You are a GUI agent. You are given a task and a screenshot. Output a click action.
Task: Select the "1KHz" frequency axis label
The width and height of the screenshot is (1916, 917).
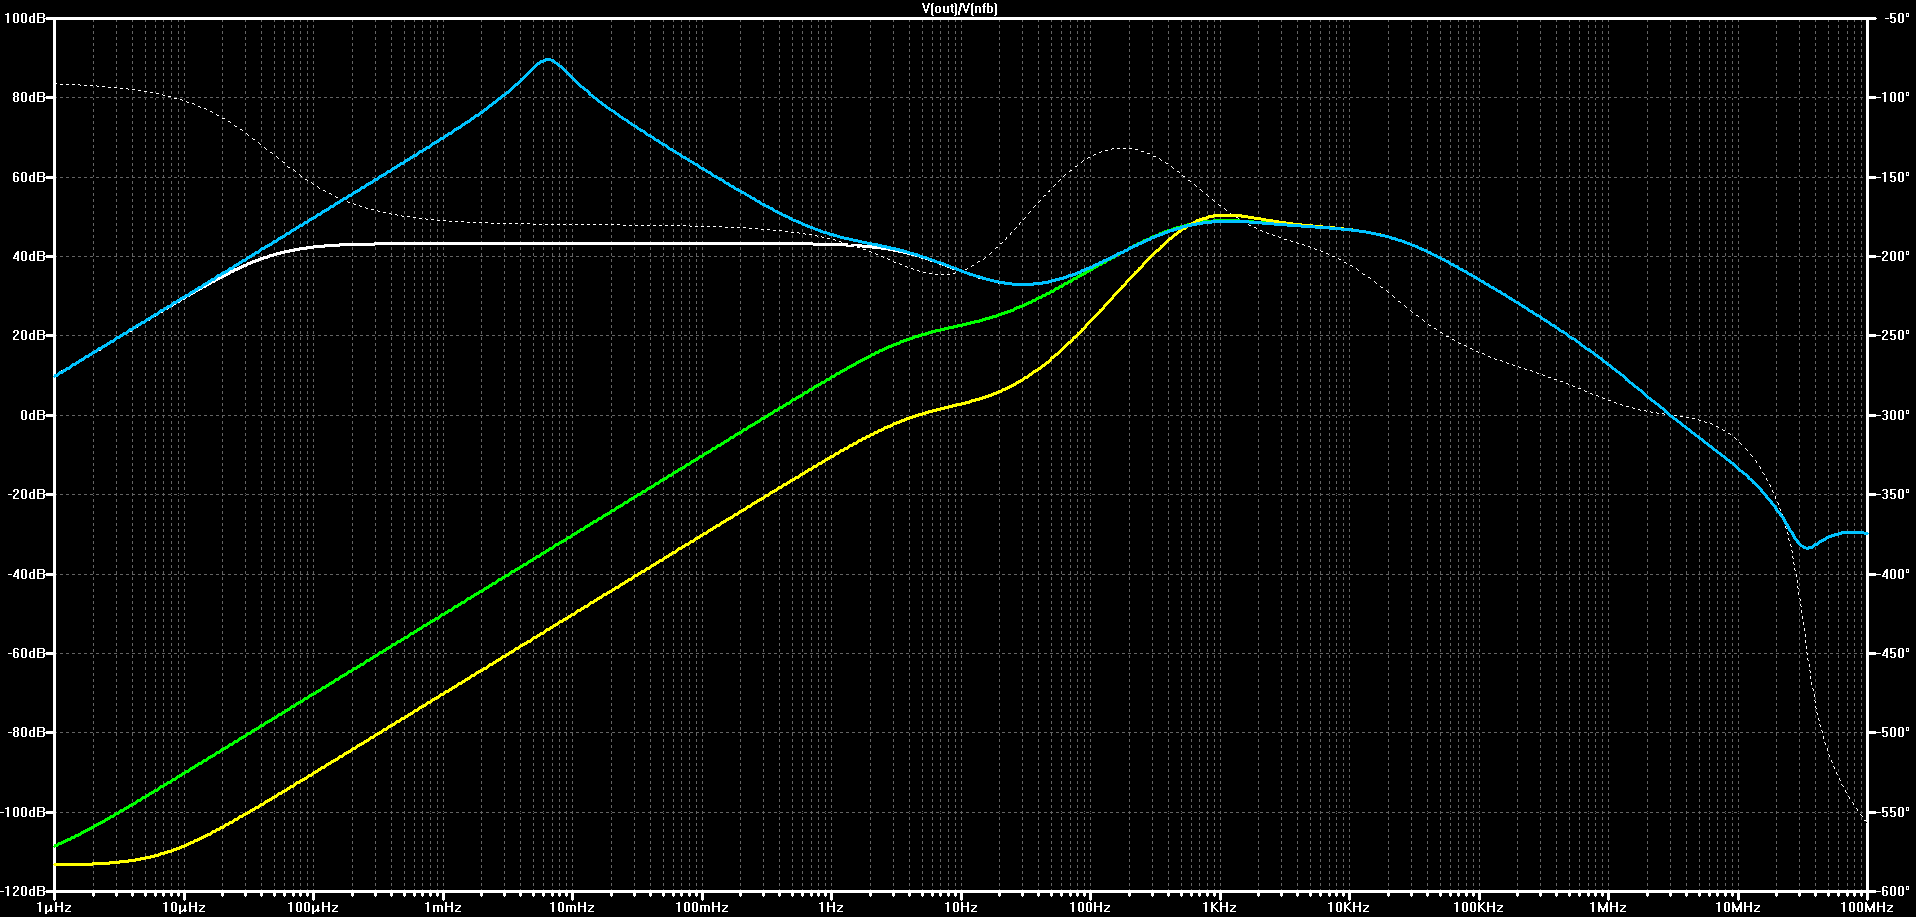(1220, 908)
